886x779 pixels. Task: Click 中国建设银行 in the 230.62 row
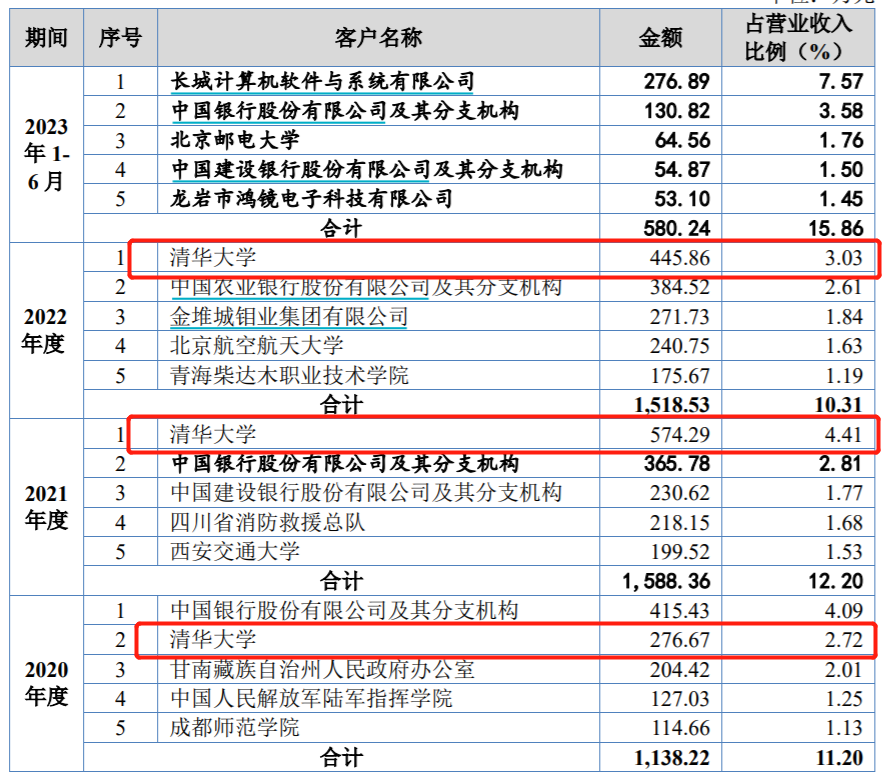pos(235,493)
